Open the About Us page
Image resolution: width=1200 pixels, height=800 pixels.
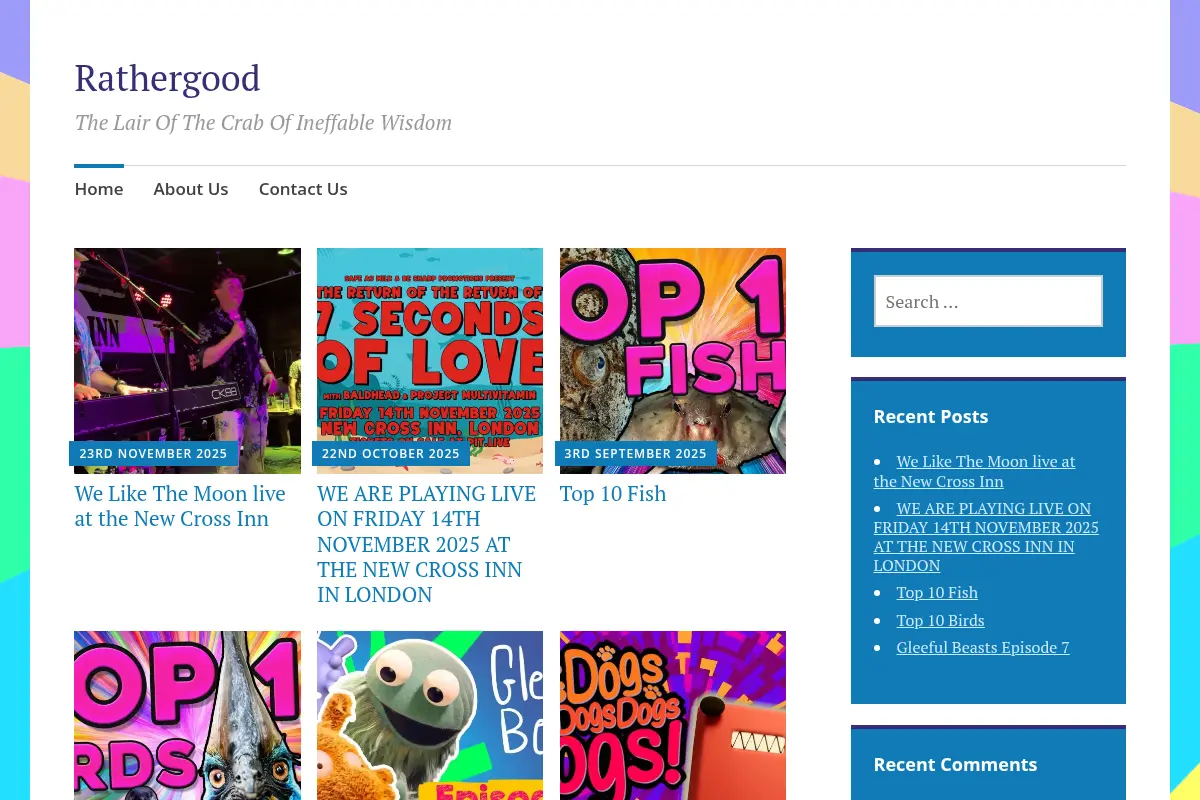tap(190, 189)
